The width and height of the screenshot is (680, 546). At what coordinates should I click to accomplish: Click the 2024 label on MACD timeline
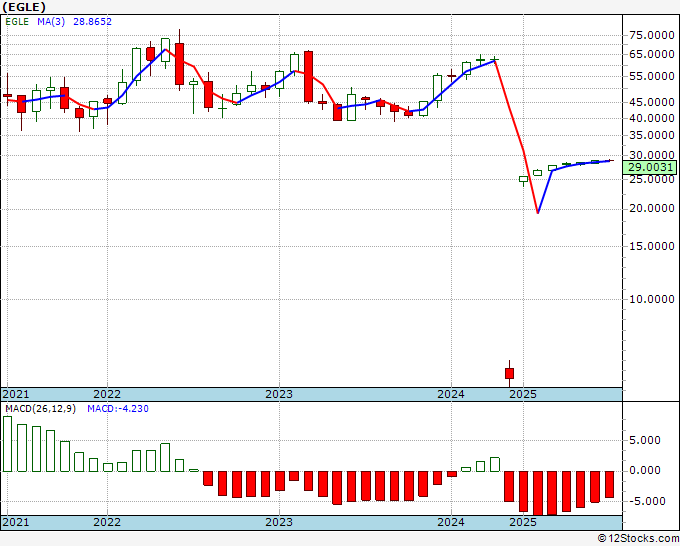pyautogui.click(x=451, y=522)
